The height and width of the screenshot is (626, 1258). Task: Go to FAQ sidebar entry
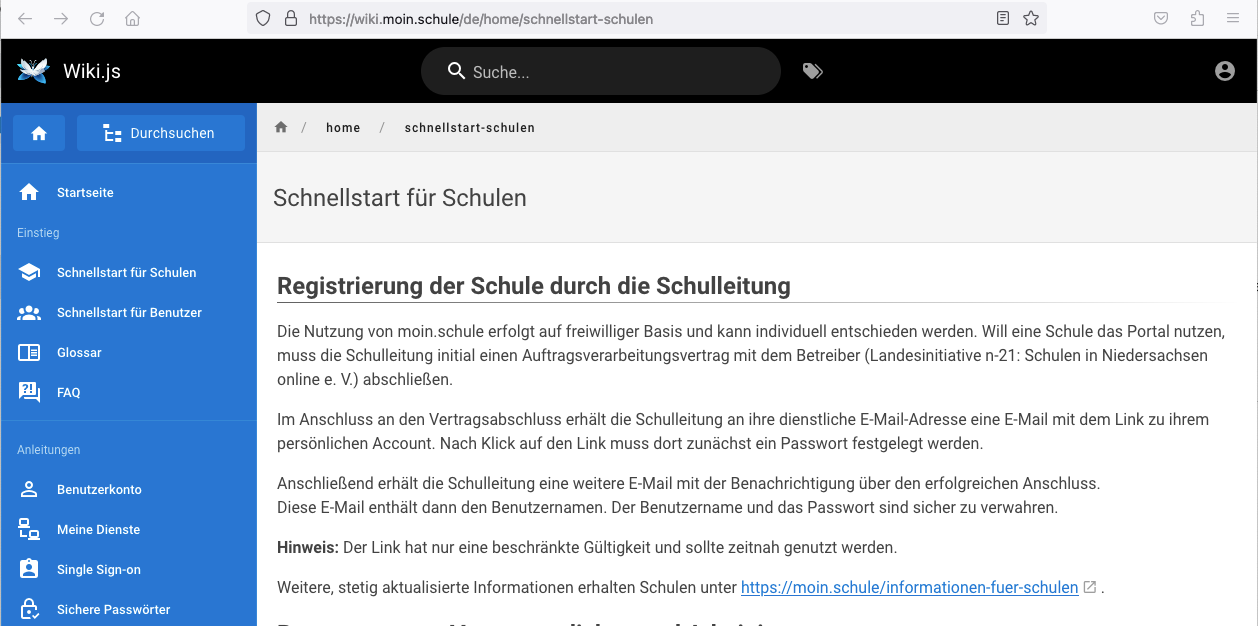tap(68, 392)
